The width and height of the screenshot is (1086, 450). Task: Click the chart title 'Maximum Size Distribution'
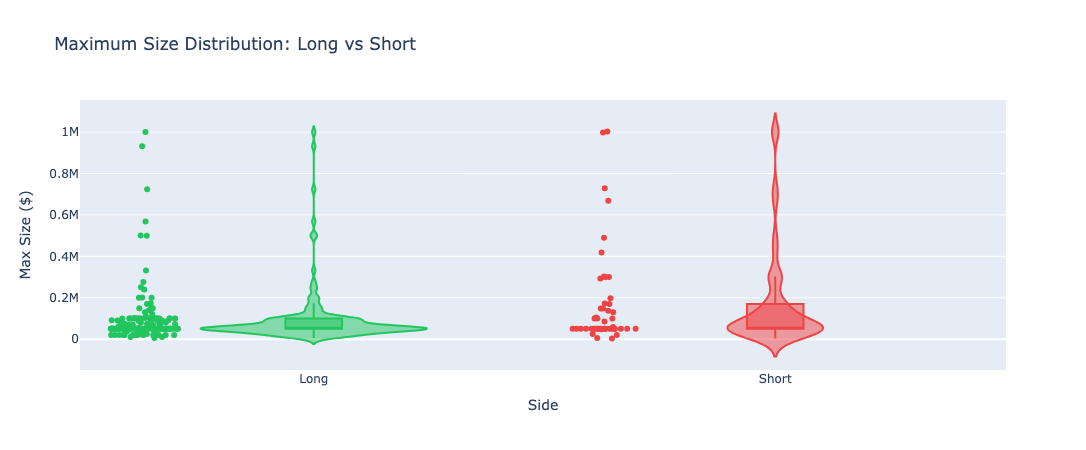tap(173, 44)
